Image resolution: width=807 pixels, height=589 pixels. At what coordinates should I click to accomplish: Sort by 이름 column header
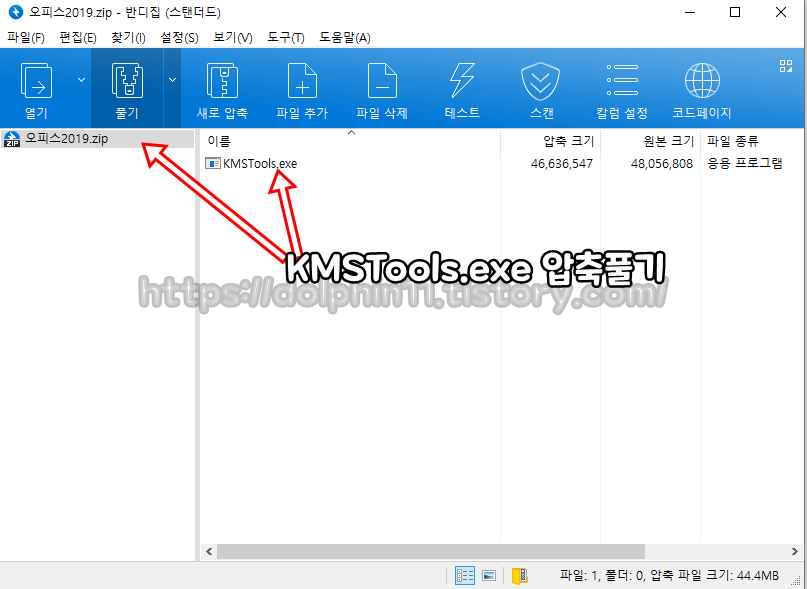click(x=351, y=141)
